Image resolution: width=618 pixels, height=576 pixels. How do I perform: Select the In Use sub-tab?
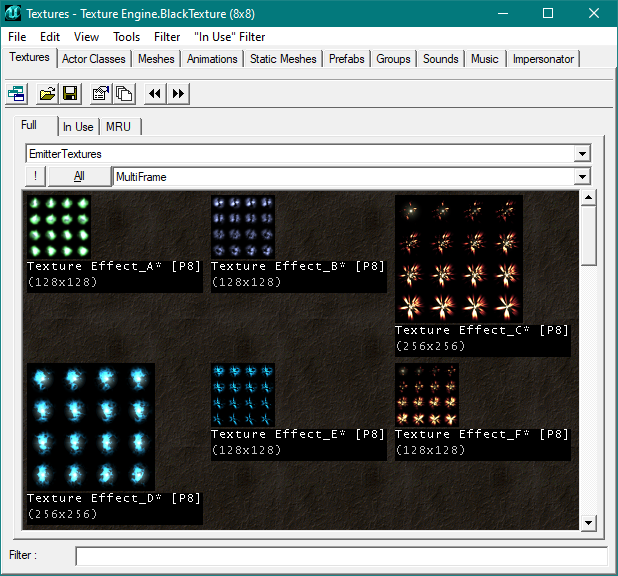click(x=78, y=127)
